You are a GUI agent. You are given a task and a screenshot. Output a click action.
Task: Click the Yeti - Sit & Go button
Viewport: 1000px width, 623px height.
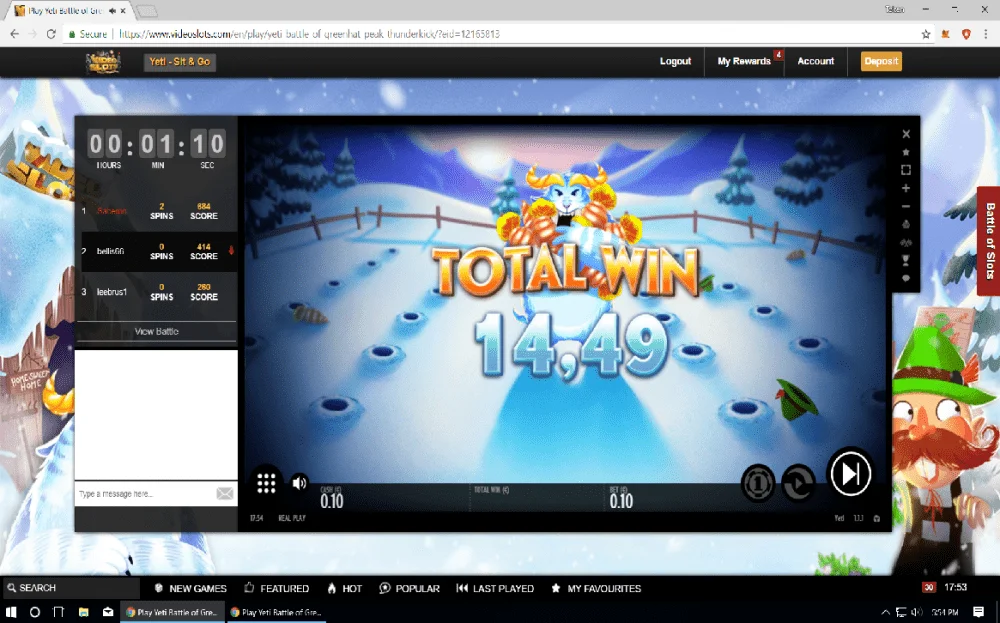[180, 62]
